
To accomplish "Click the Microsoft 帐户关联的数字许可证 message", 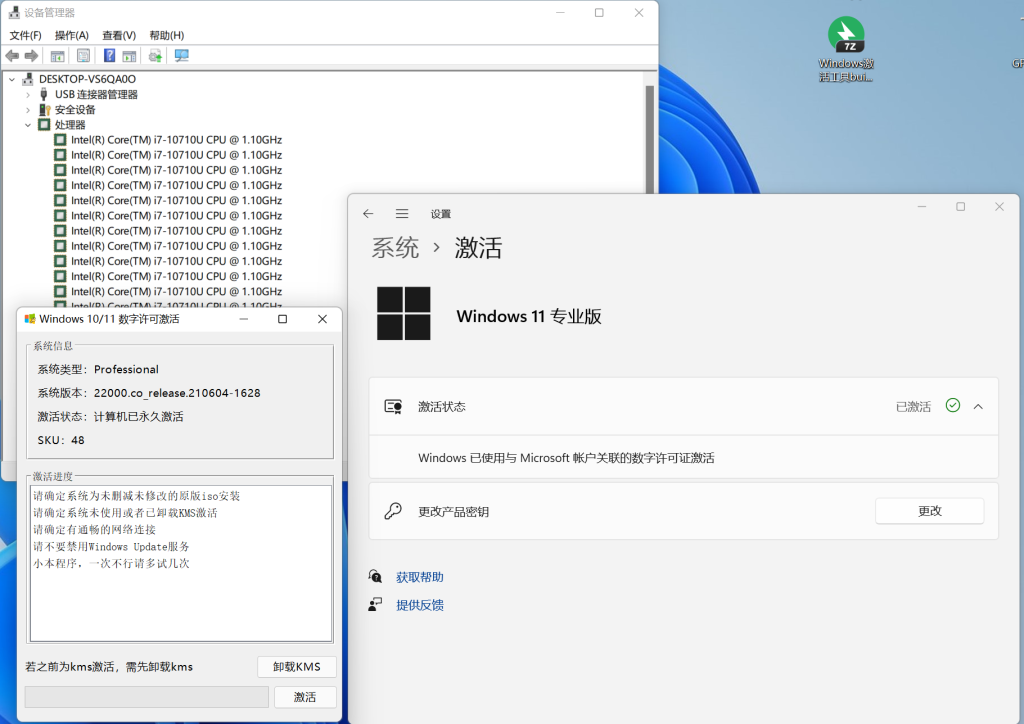I will point(566,458).
